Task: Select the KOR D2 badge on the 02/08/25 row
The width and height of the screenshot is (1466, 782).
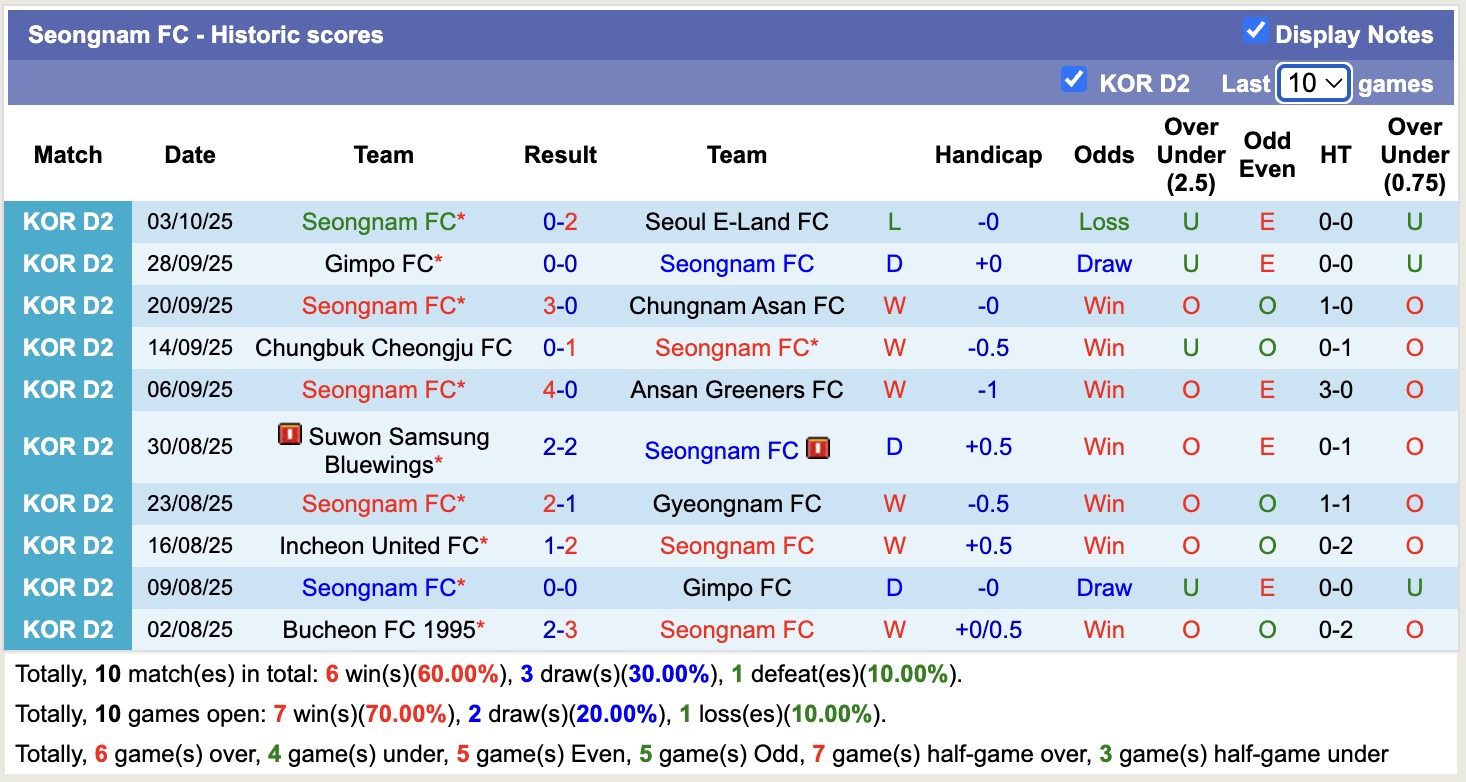Action: [67, 629]
